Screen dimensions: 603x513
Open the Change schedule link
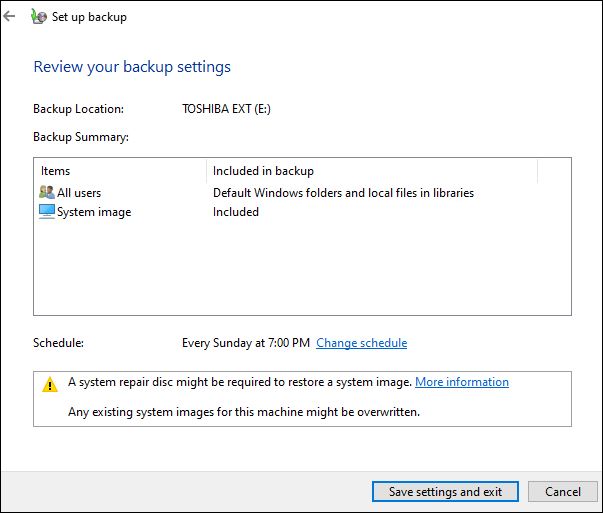coord(361,343)
